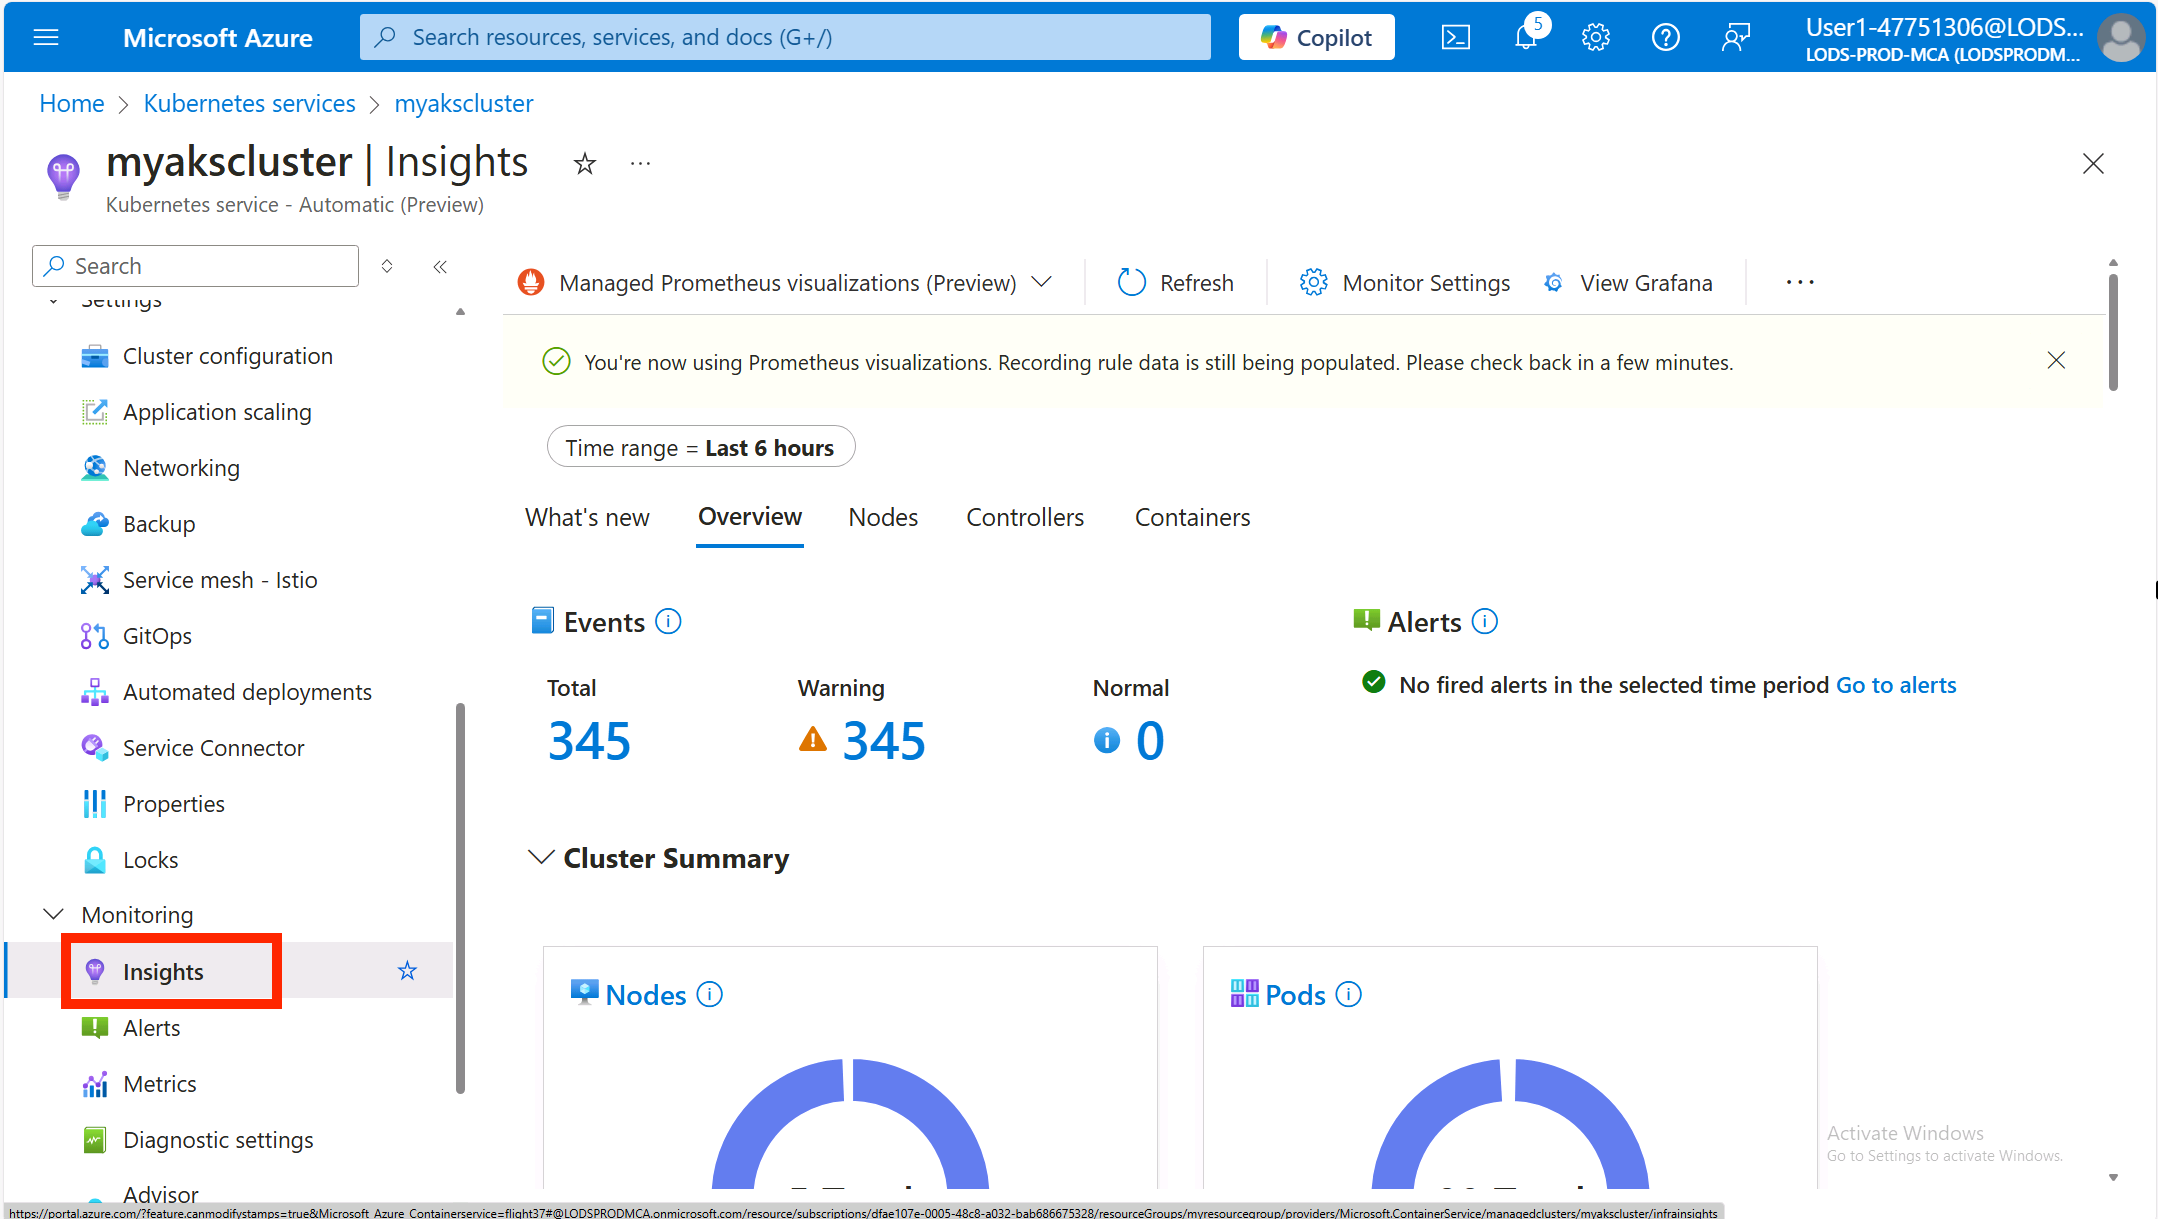Open Application scaling
The image size is (2158, 1219).
[x=217, y=412]
